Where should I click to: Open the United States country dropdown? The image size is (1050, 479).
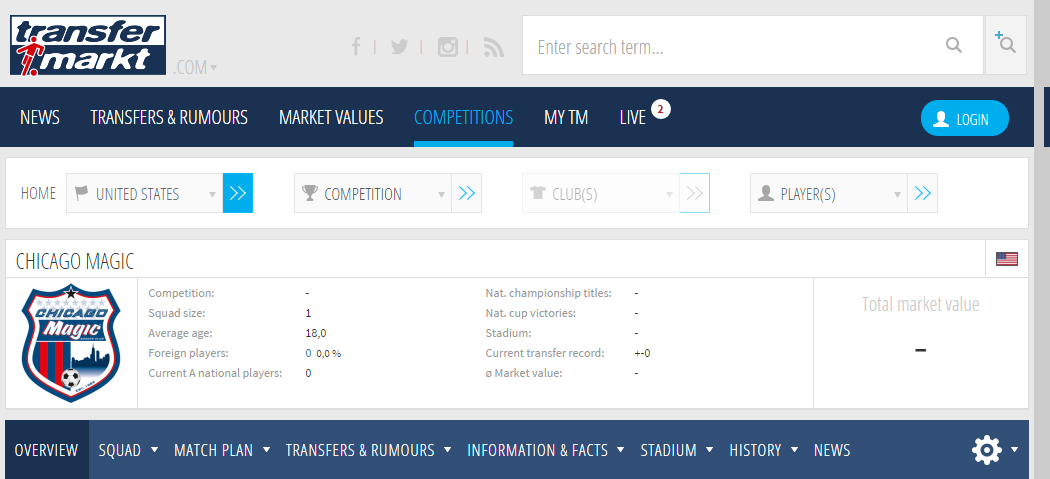coord(145,194)
